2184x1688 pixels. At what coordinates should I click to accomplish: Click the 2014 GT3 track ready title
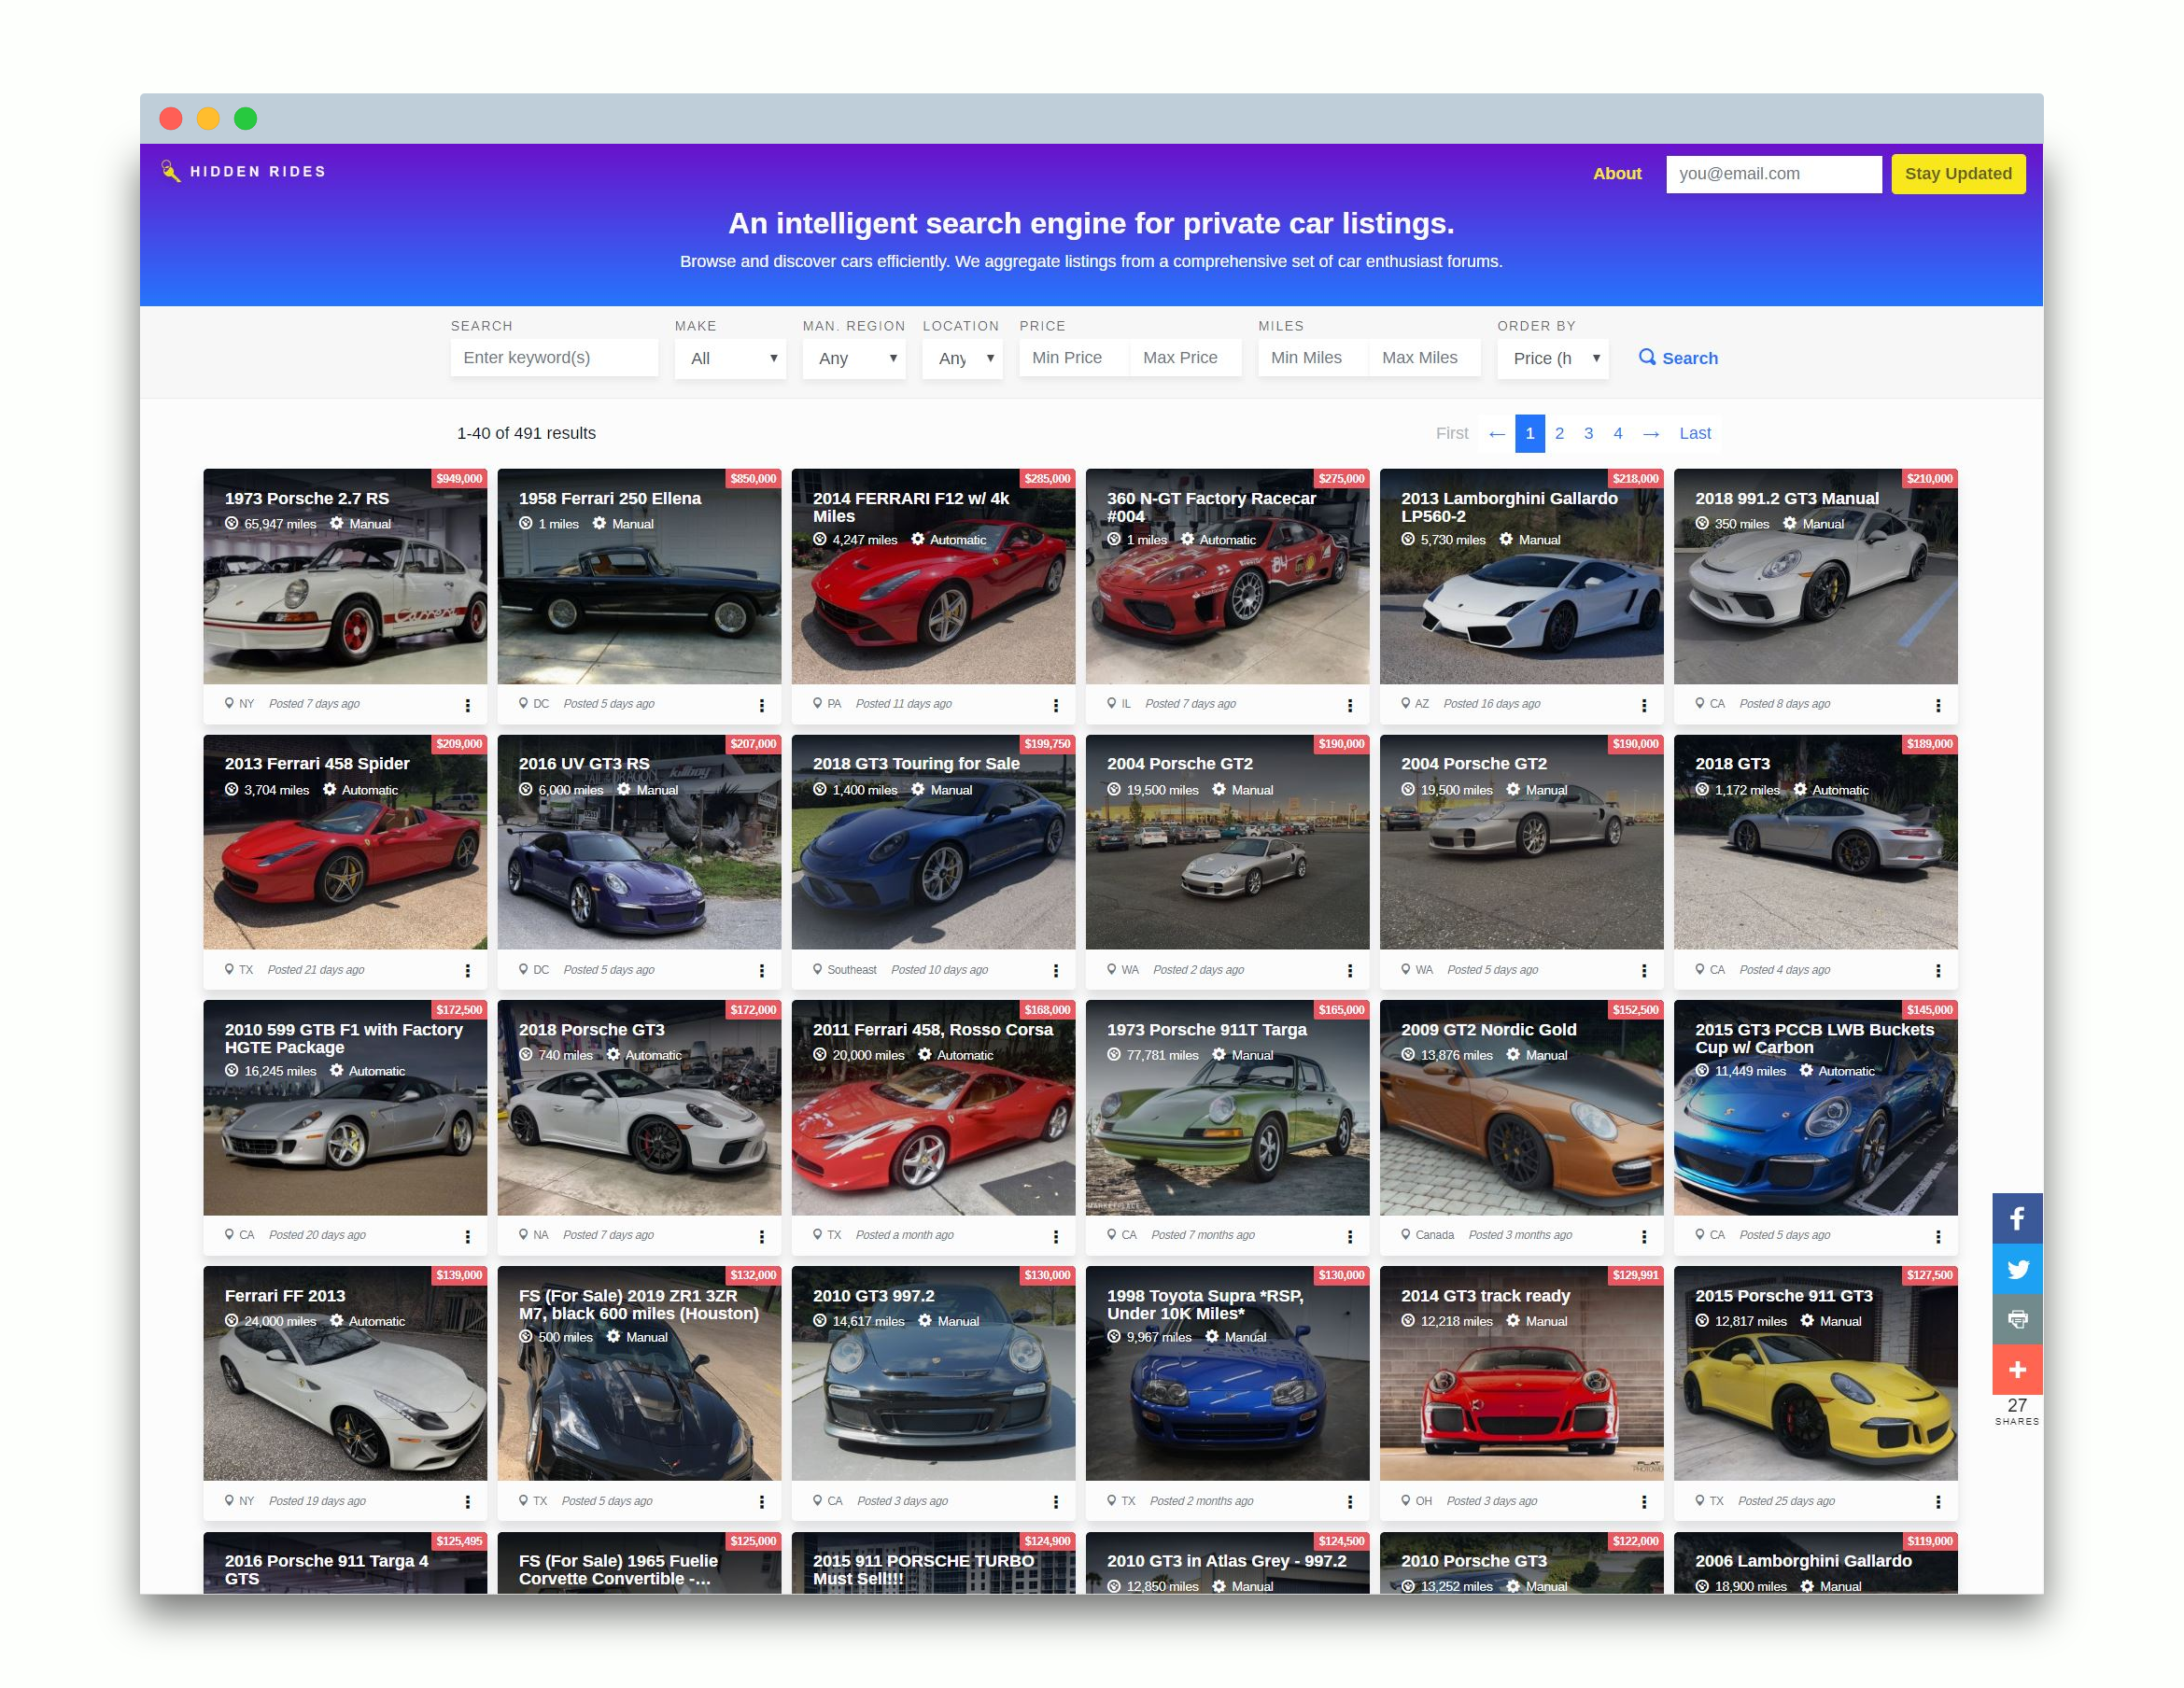pyautogui.click(x=1485, y=1295)
